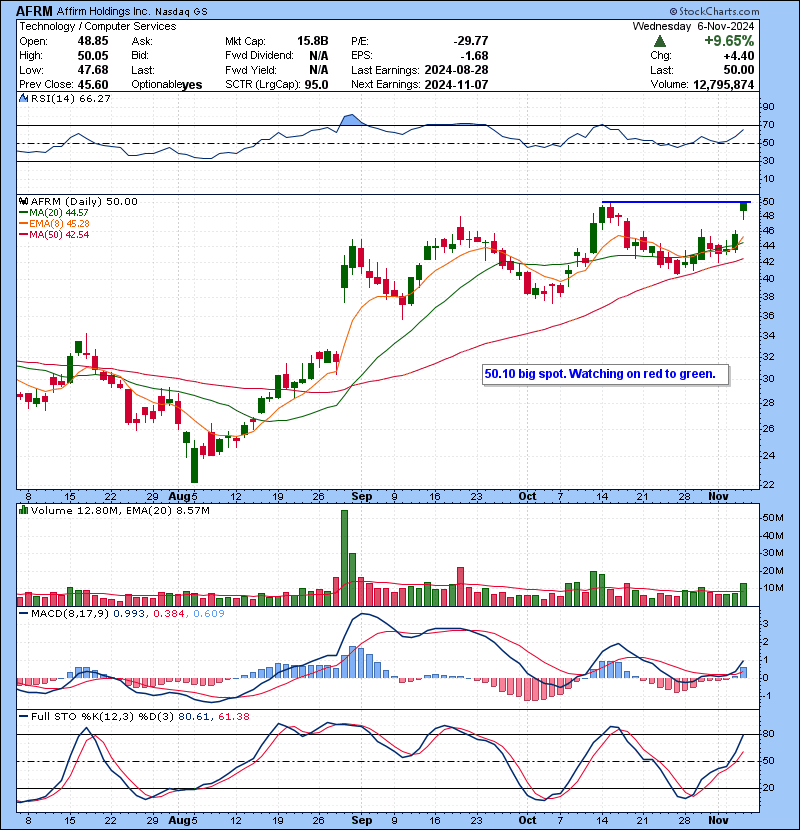The width and height of the screenshot is (800, 830).
Task: Click the green up-triangle change indicator
Action: pyautogui.click(x=660, y=41)
